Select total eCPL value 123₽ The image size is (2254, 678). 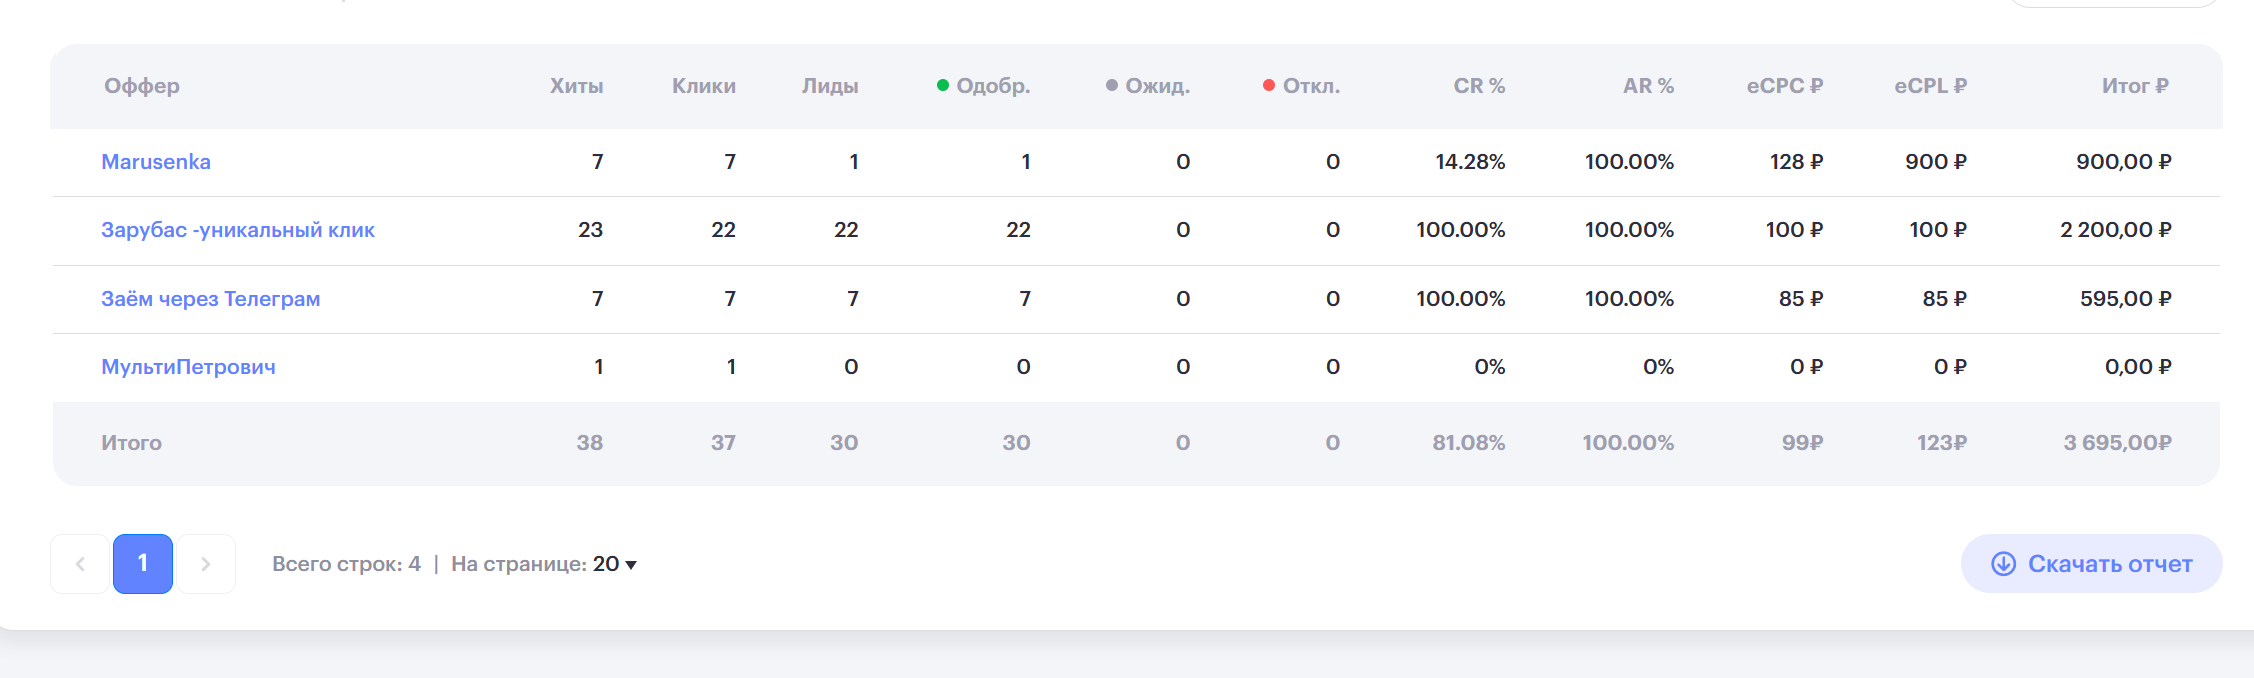[1942, 443]
